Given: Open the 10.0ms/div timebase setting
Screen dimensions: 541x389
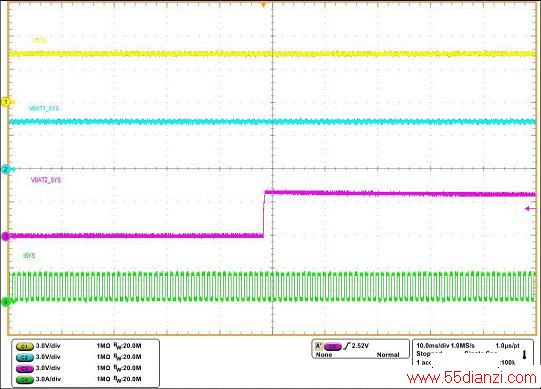Looking at the screenshot, I should pos(433,346).
